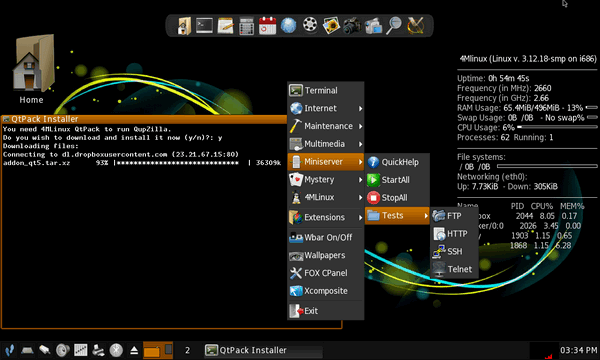This screenshot has height=360, width=600.
Task: Click the CPU Usage bar in system monitor
Action: [x=557, y=127]
